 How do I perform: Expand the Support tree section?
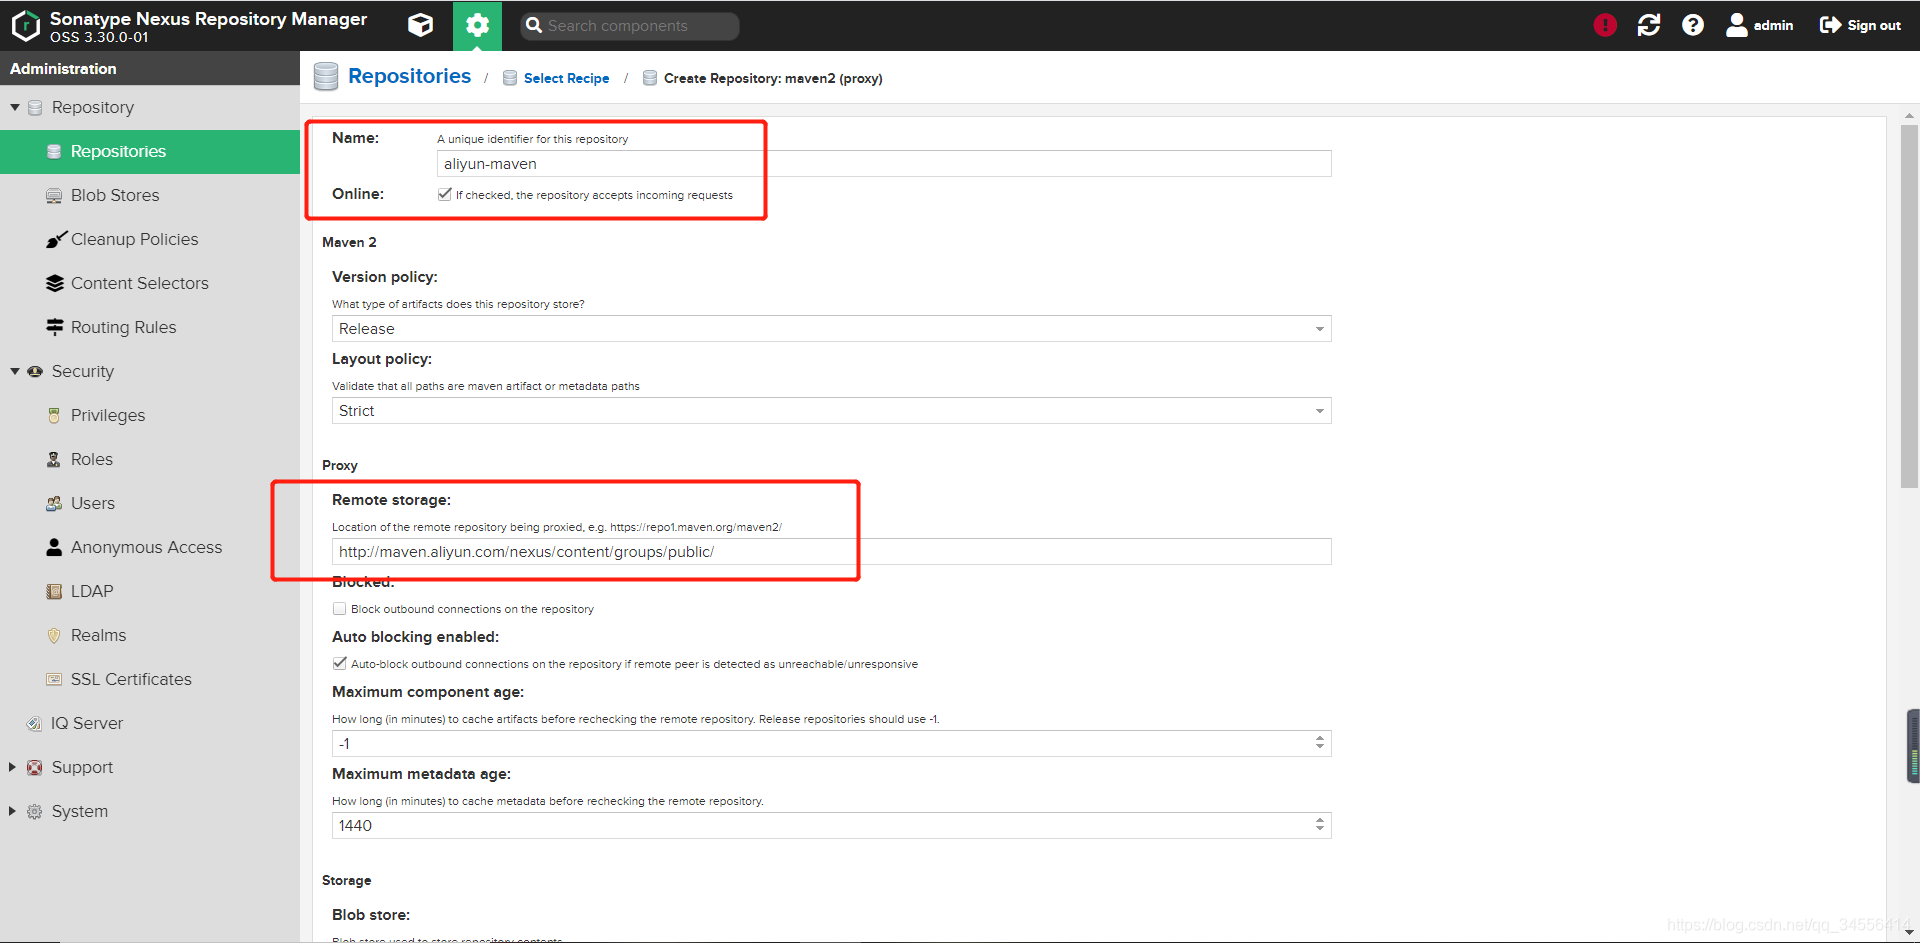(x=12, y=767)
